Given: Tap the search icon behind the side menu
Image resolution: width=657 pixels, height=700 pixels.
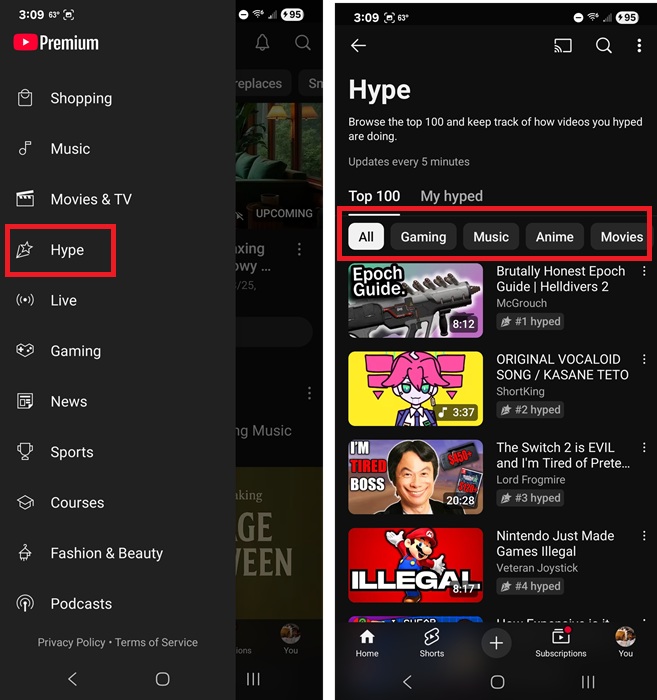Looking at the screenshot, I should (303, 43).
